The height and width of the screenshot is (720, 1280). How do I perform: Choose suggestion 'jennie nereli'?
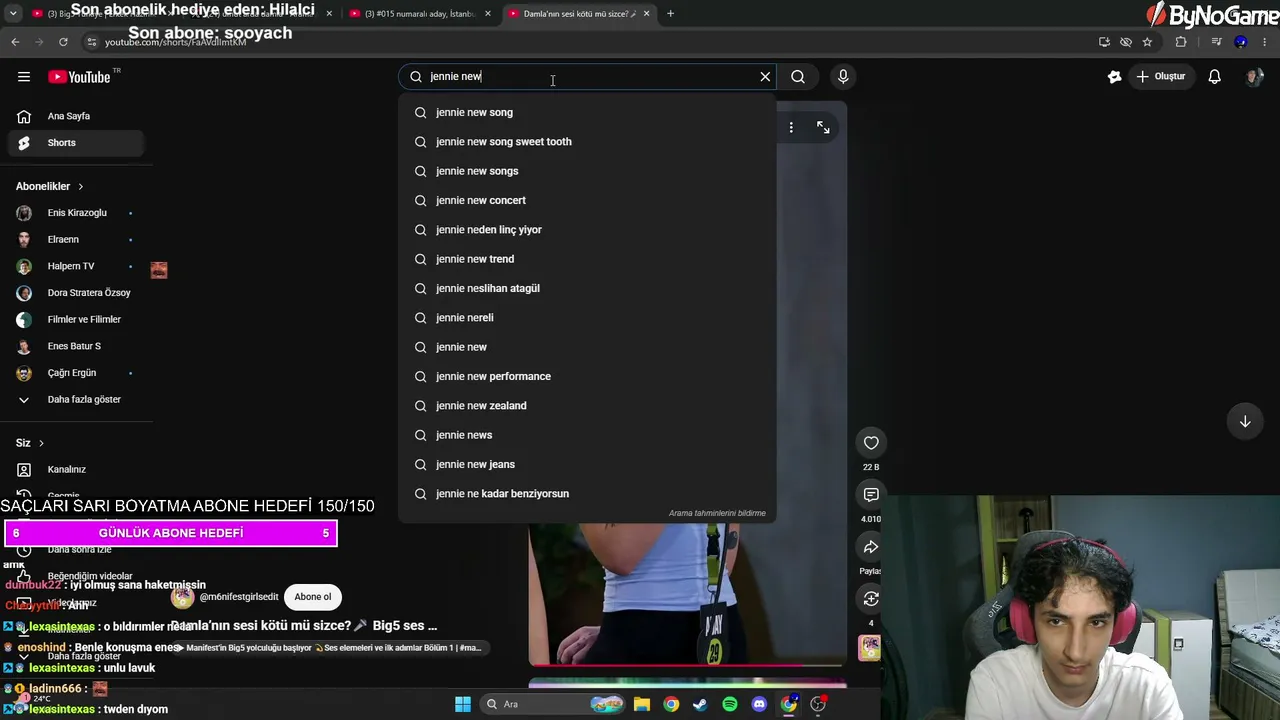click(587, 318)
